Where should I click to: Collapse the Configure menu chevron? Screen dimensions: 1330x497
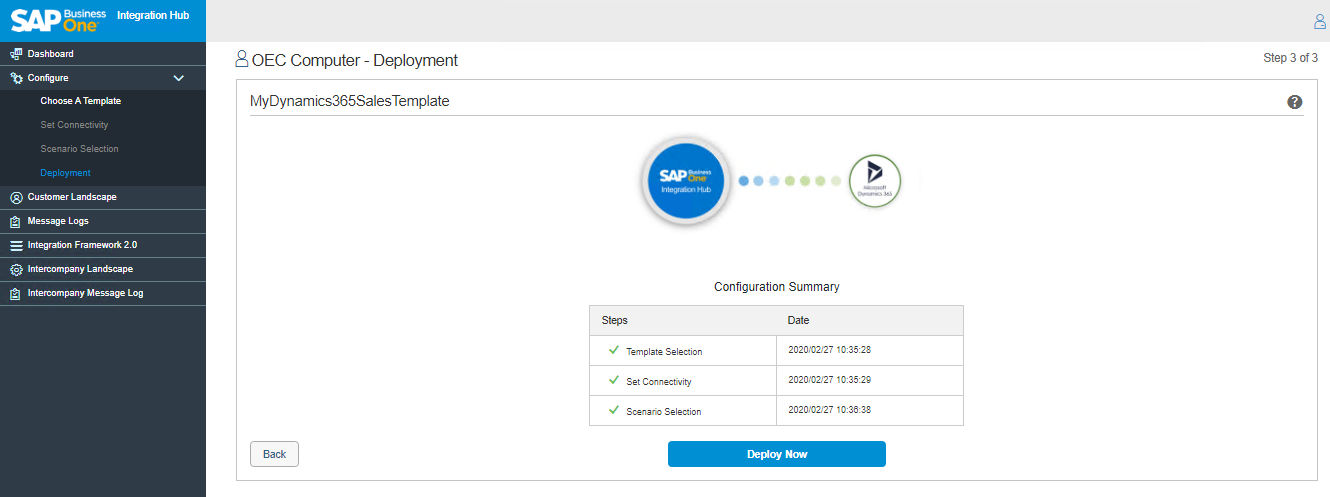coord(179,78)
